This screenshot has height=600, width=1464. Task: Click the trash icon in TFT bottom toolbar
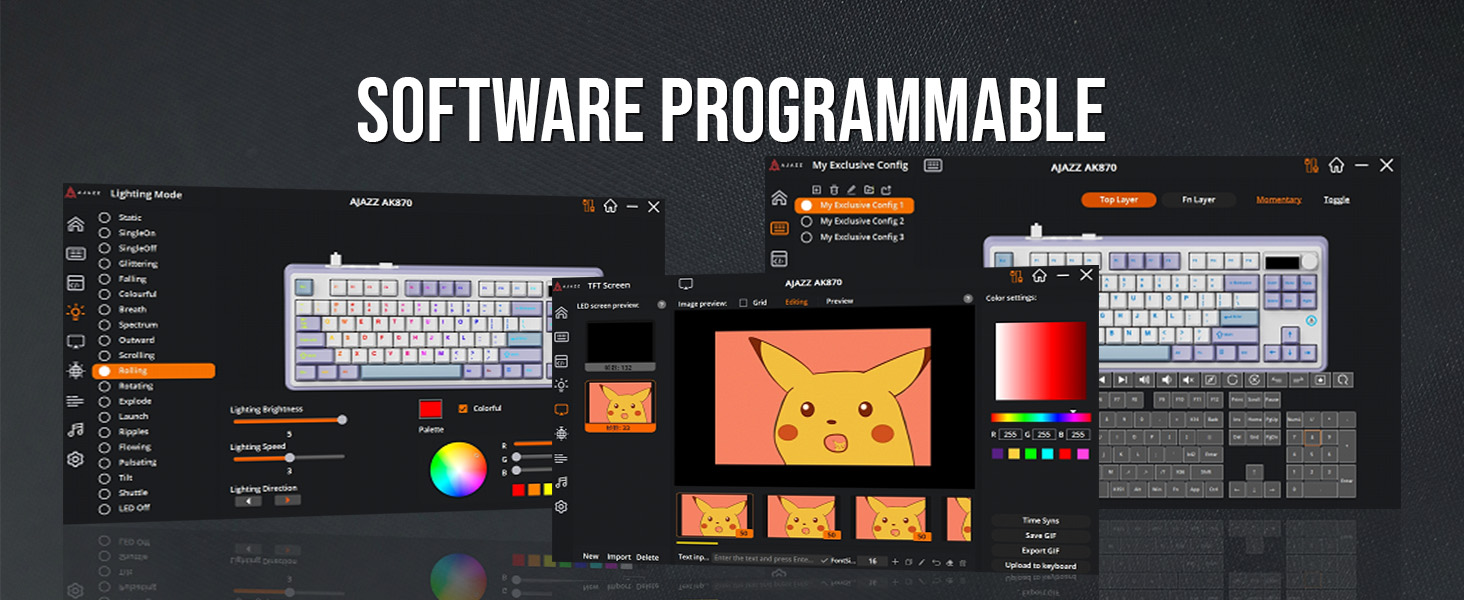(963, 562)
